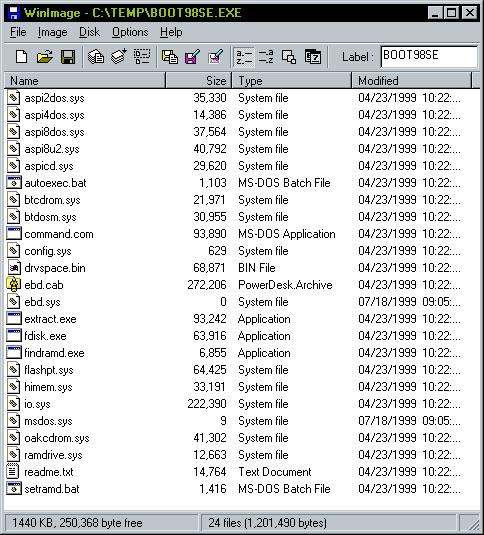Select file name ebd.sys
This screenshot has height=535, width=484.
[42, 302]
